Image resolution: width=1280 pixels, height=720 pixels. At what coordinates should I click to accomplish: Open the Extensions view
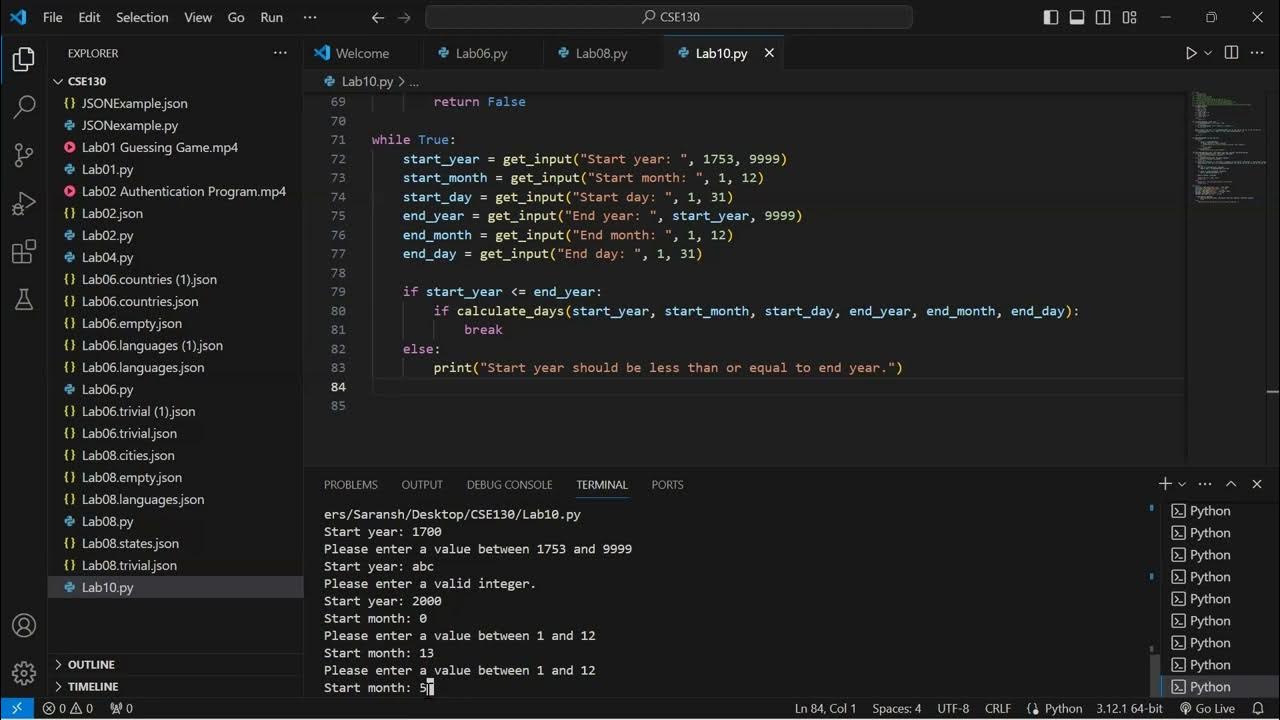coord(24,252)
